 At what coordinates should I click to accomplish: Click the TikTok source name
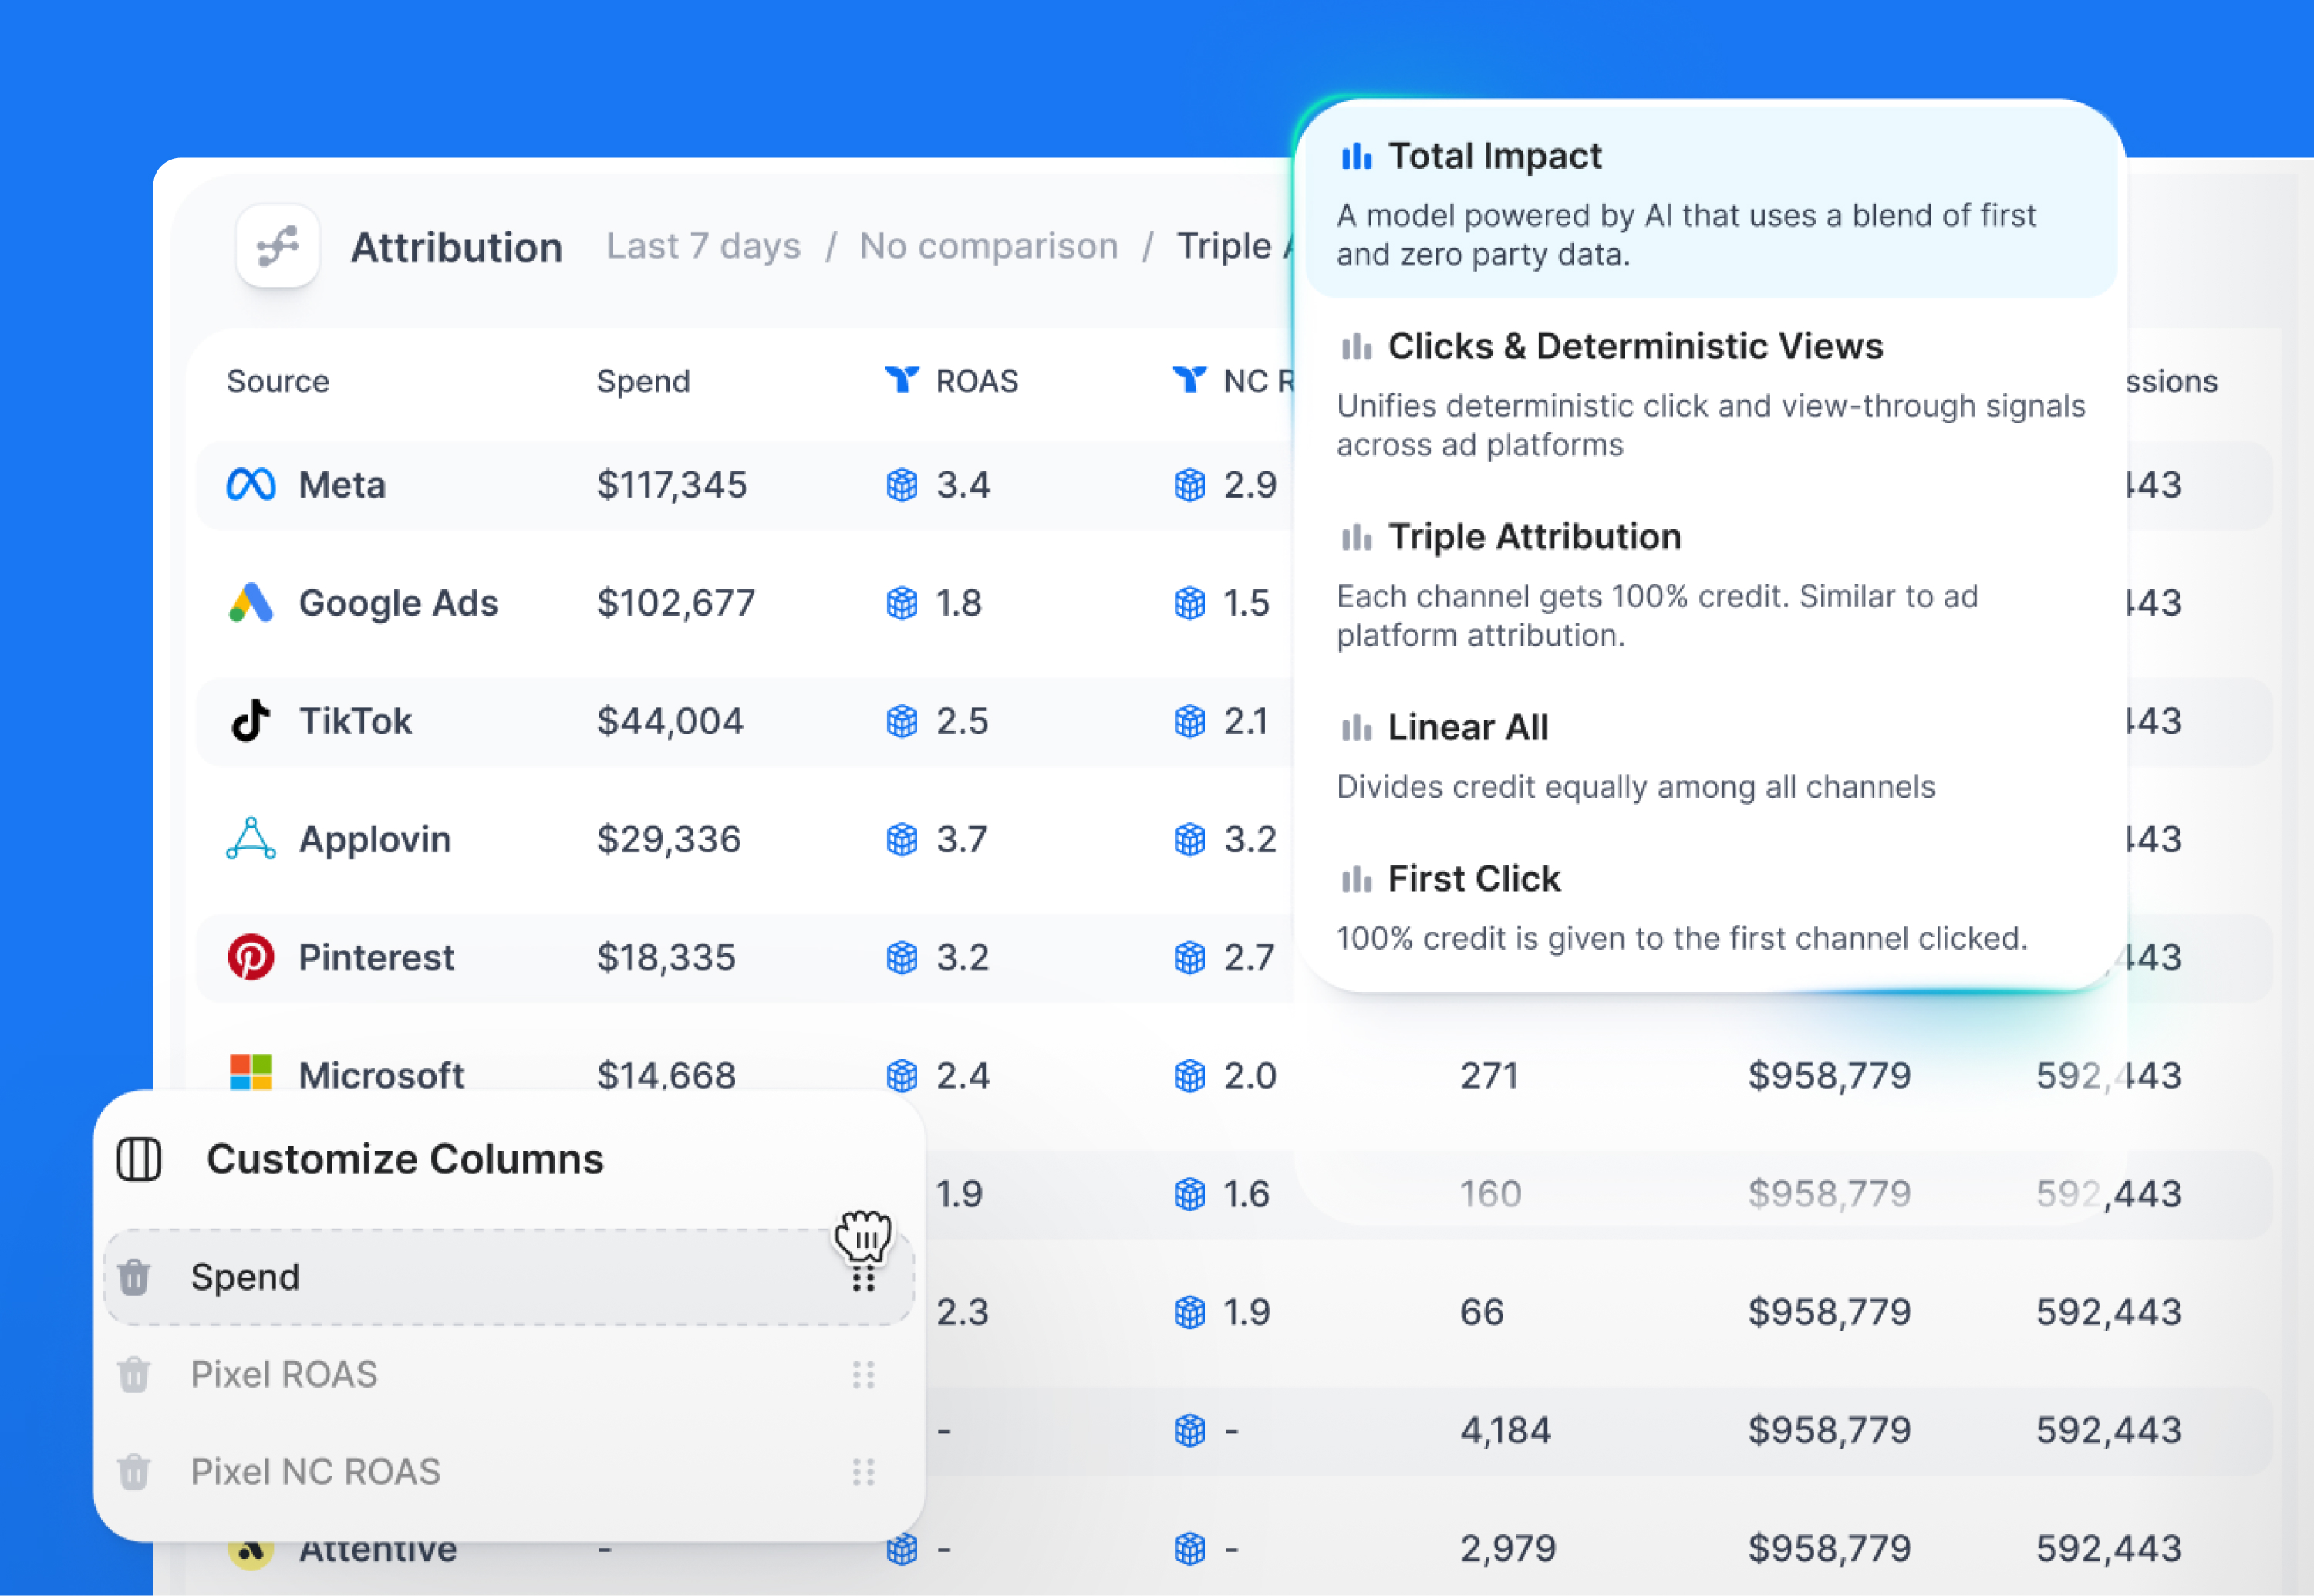point(355,721)
